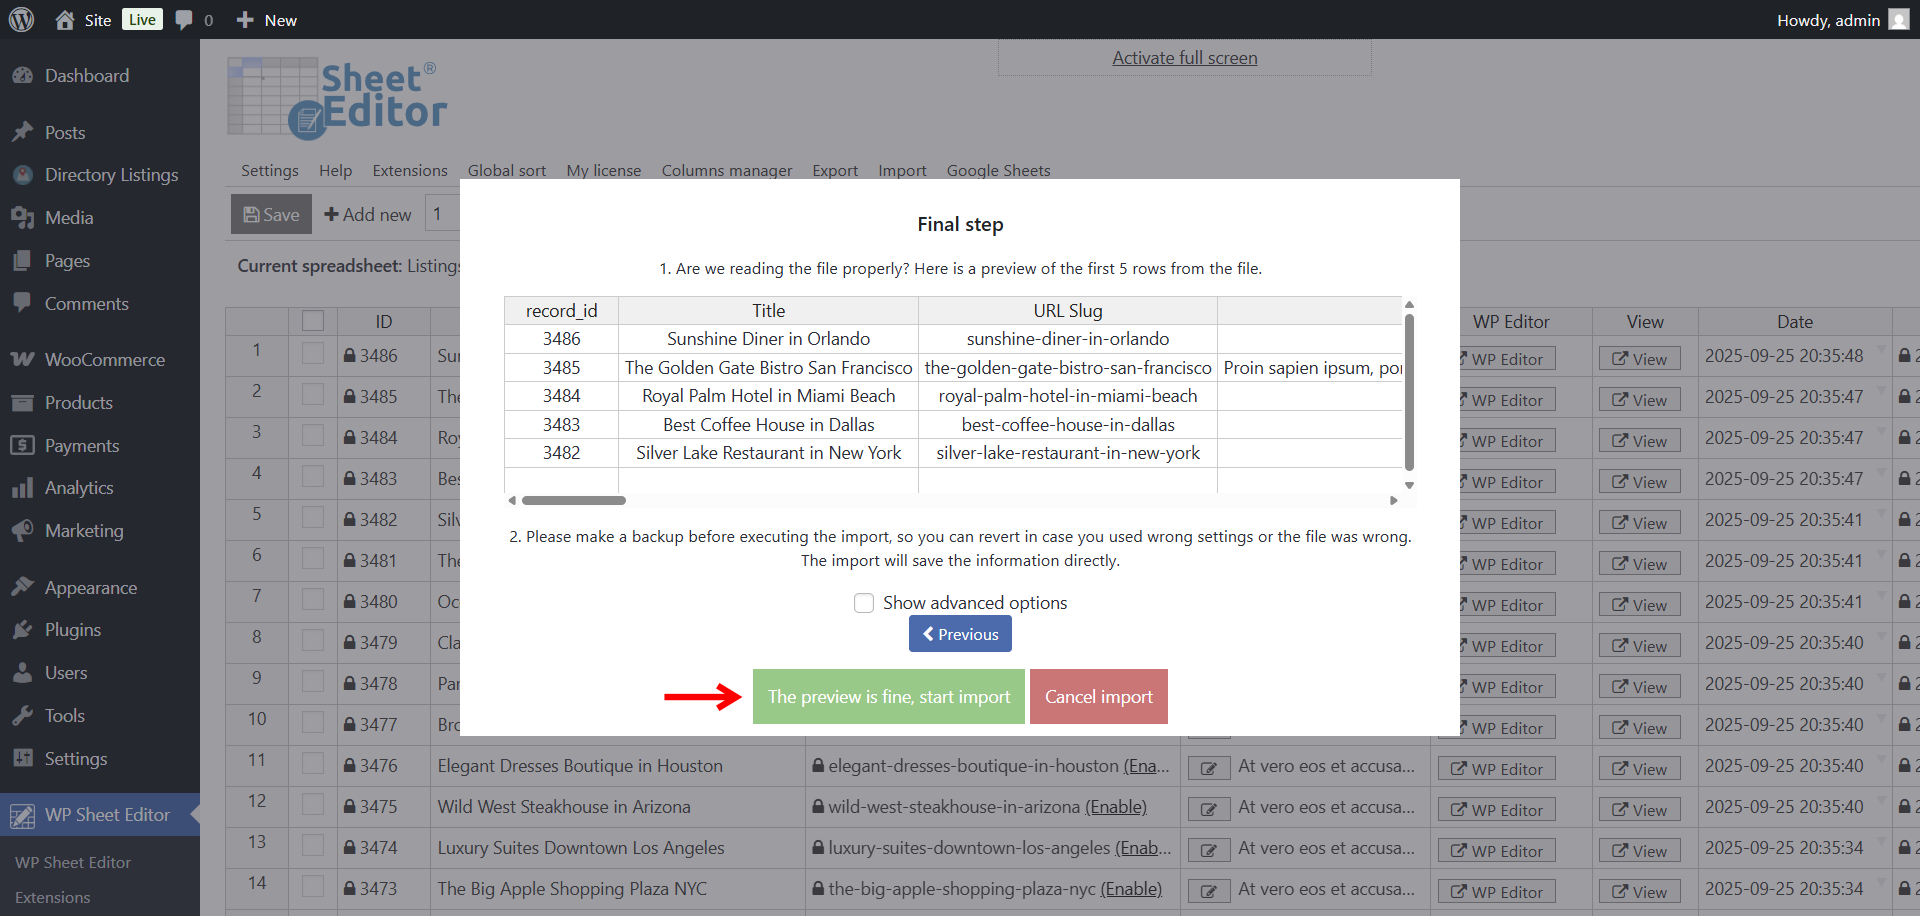Select checkbox for row 3486
Image resolution: width=1920 pixels, height=916 pixels.
coord(313,354)
